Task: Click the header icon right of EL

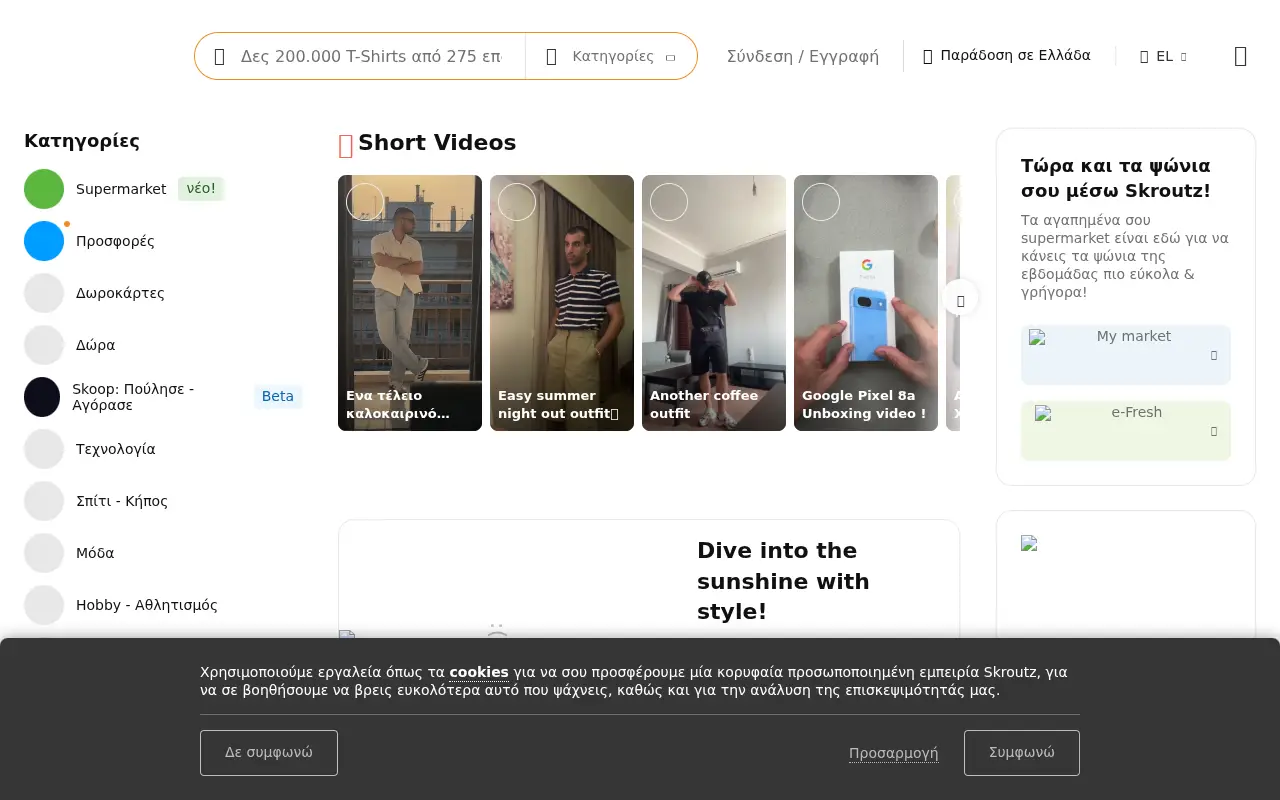Action: (x=1241, y=56)
